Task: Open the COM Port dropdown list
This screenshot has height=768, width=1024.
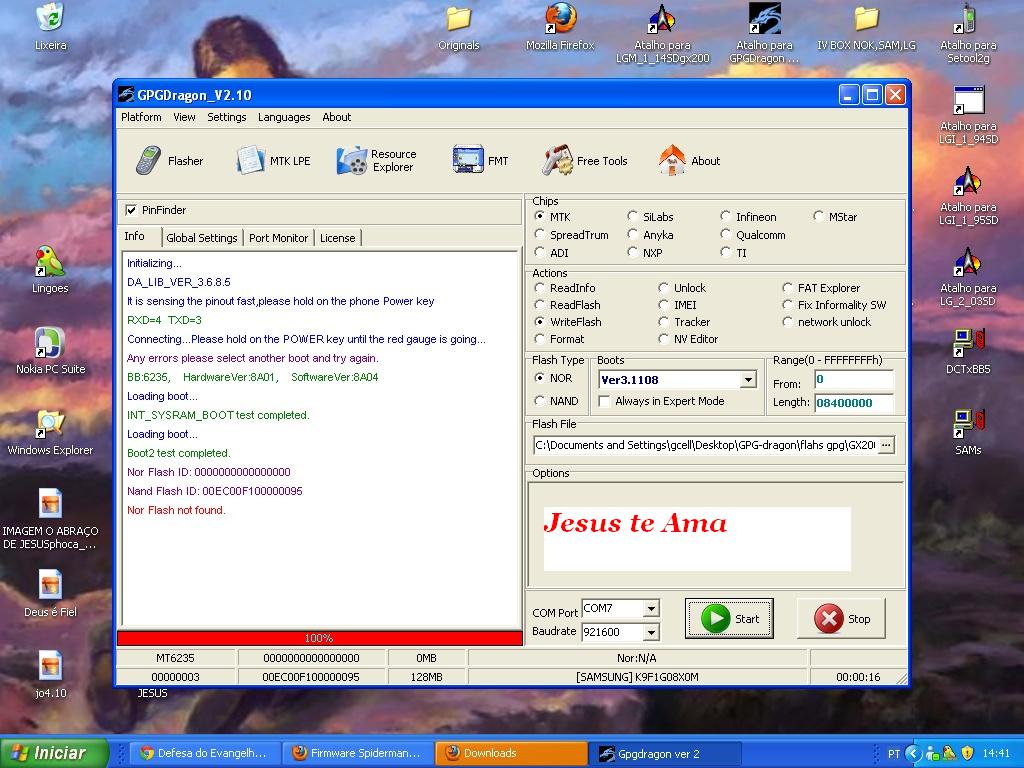Action: [x=651, y=609]
